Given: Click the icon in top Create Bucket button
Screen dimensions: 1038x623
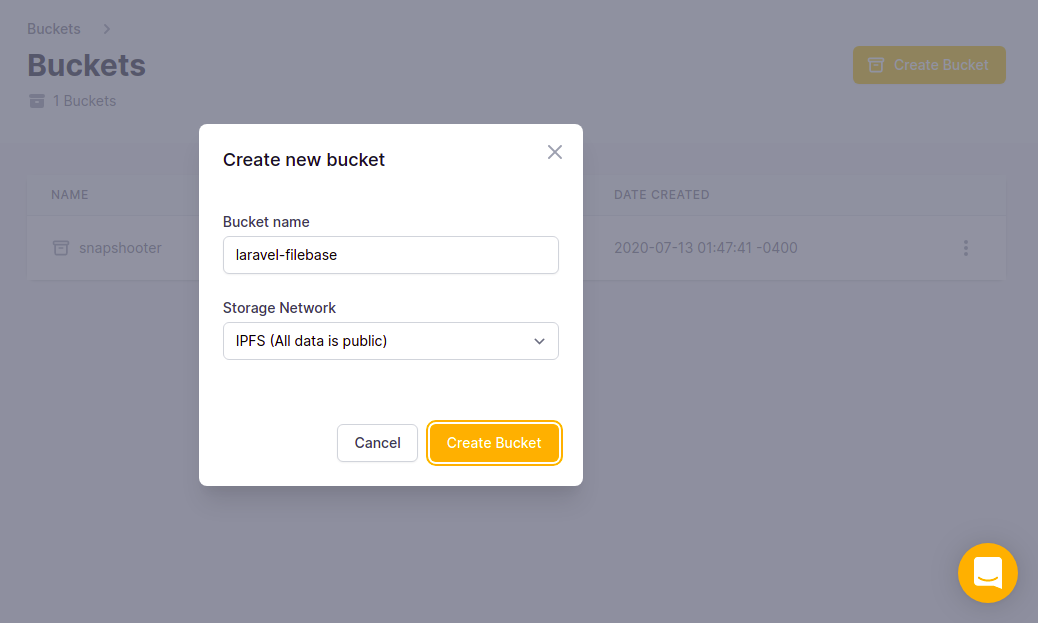Looking at the screenshot, I should pyautogui.click(x=876, y=65).
